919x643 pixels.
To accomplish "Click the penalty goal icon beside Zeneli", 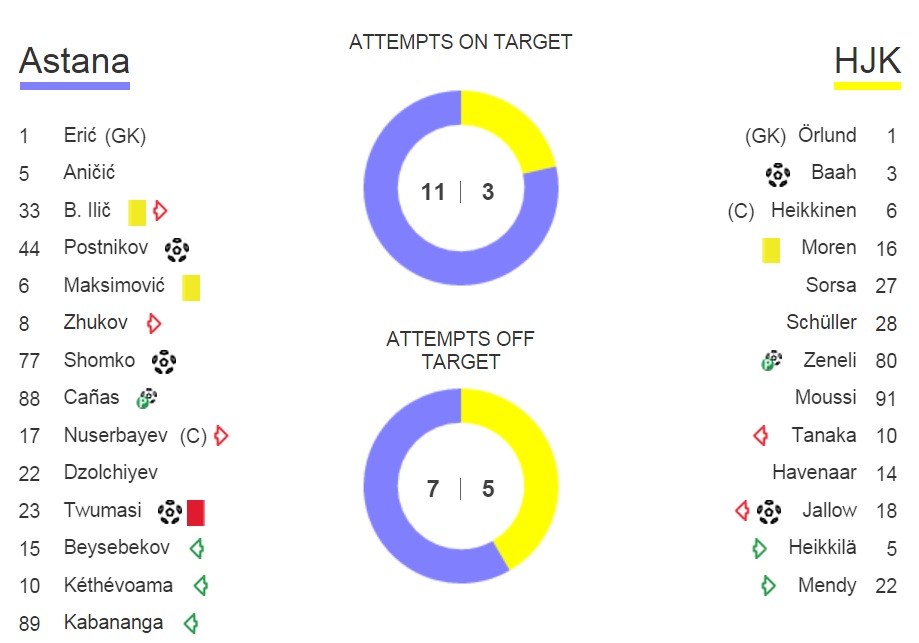I will [771, 361].
